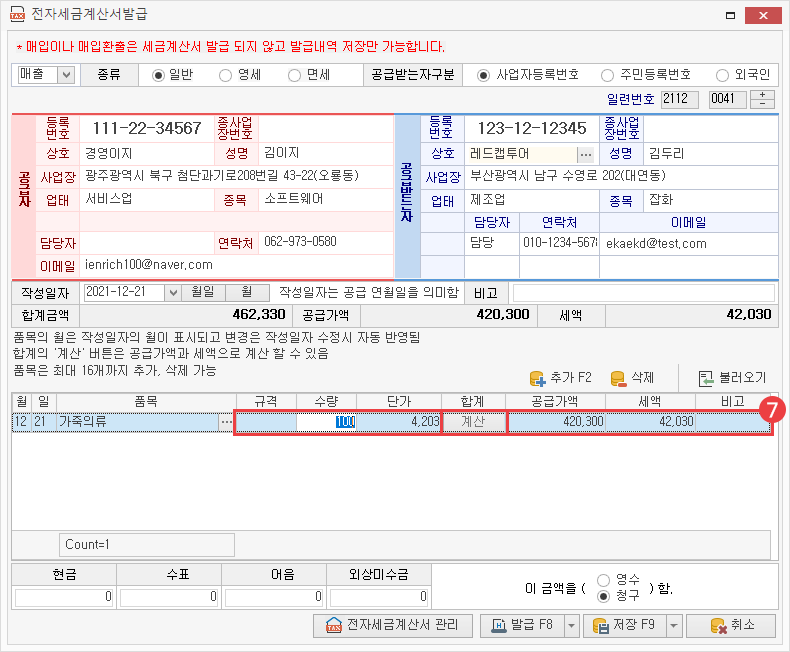
Task: Select 주민등록번호 radio option
Action: 607,76
